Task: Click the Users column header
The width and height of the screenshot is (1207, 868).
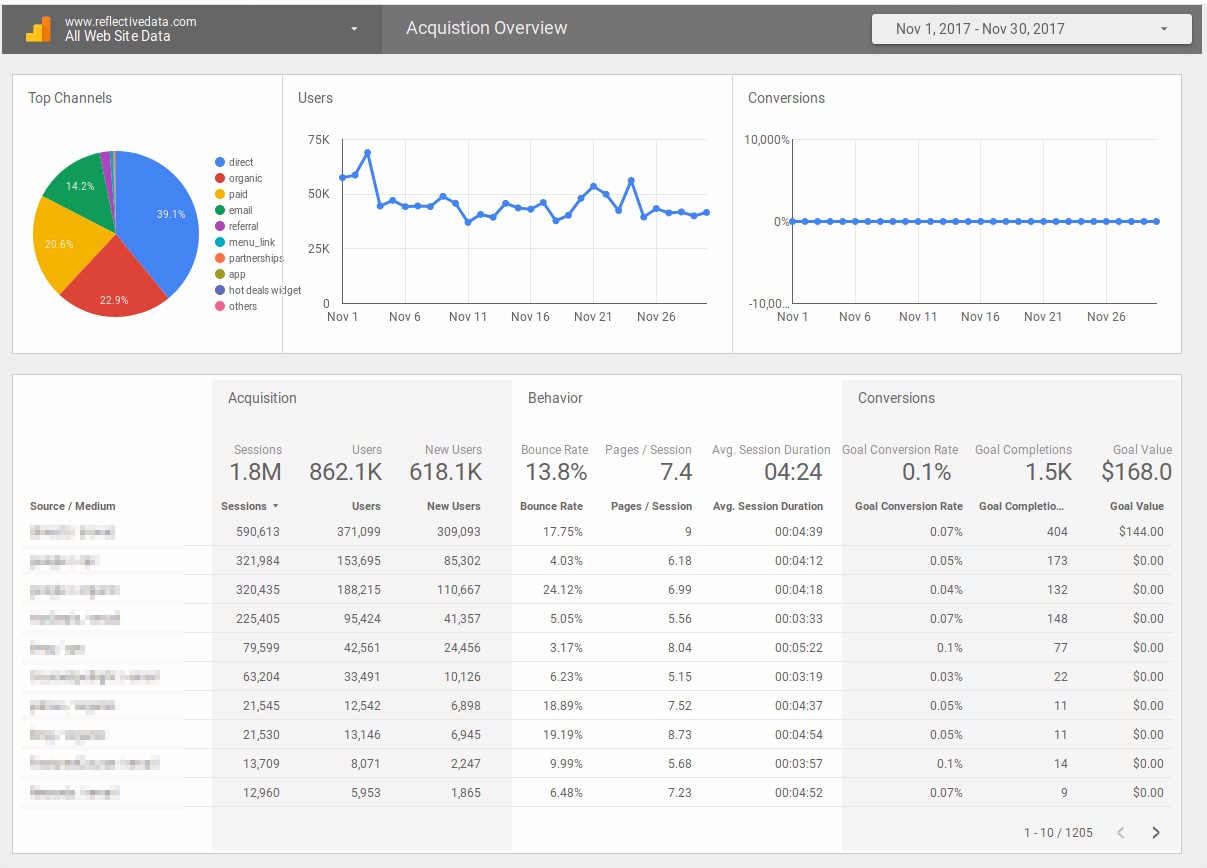Action: point(366,506)
